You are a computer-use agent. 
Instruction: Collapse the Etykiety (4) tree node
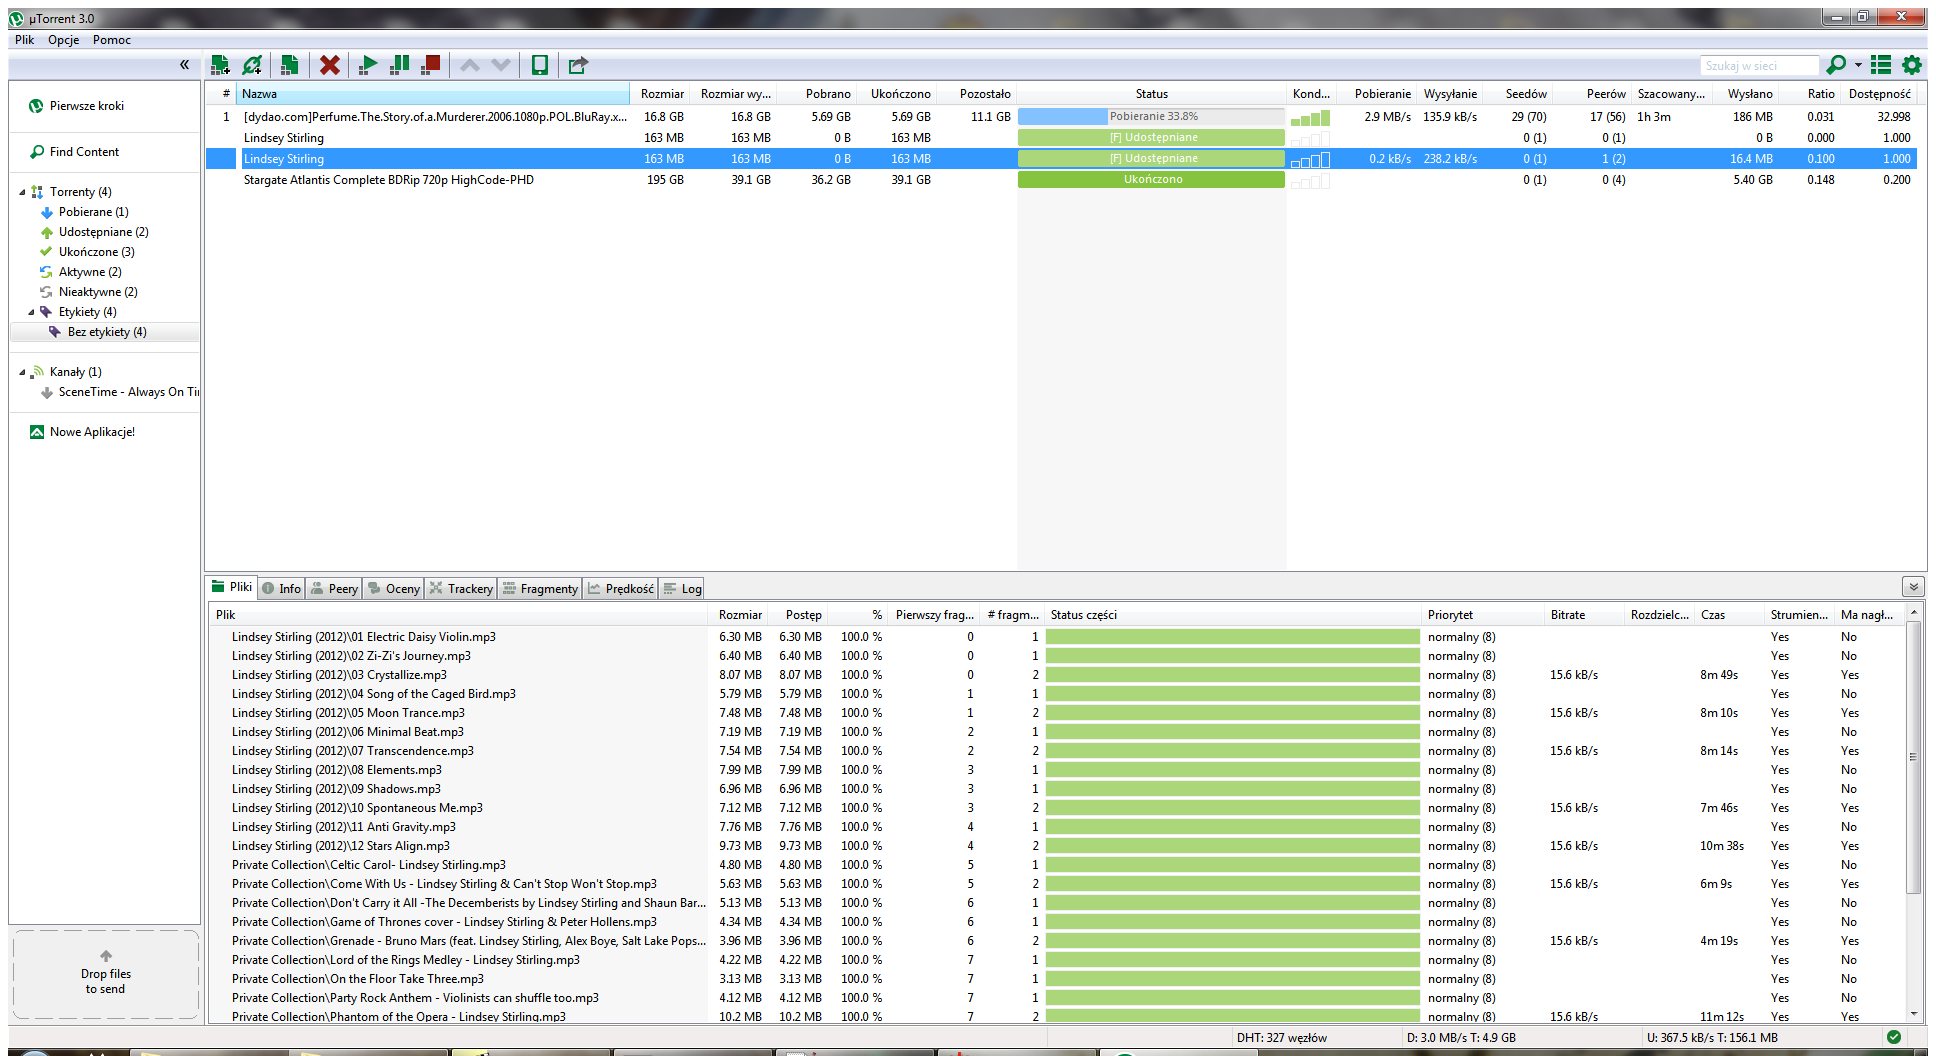31,312
